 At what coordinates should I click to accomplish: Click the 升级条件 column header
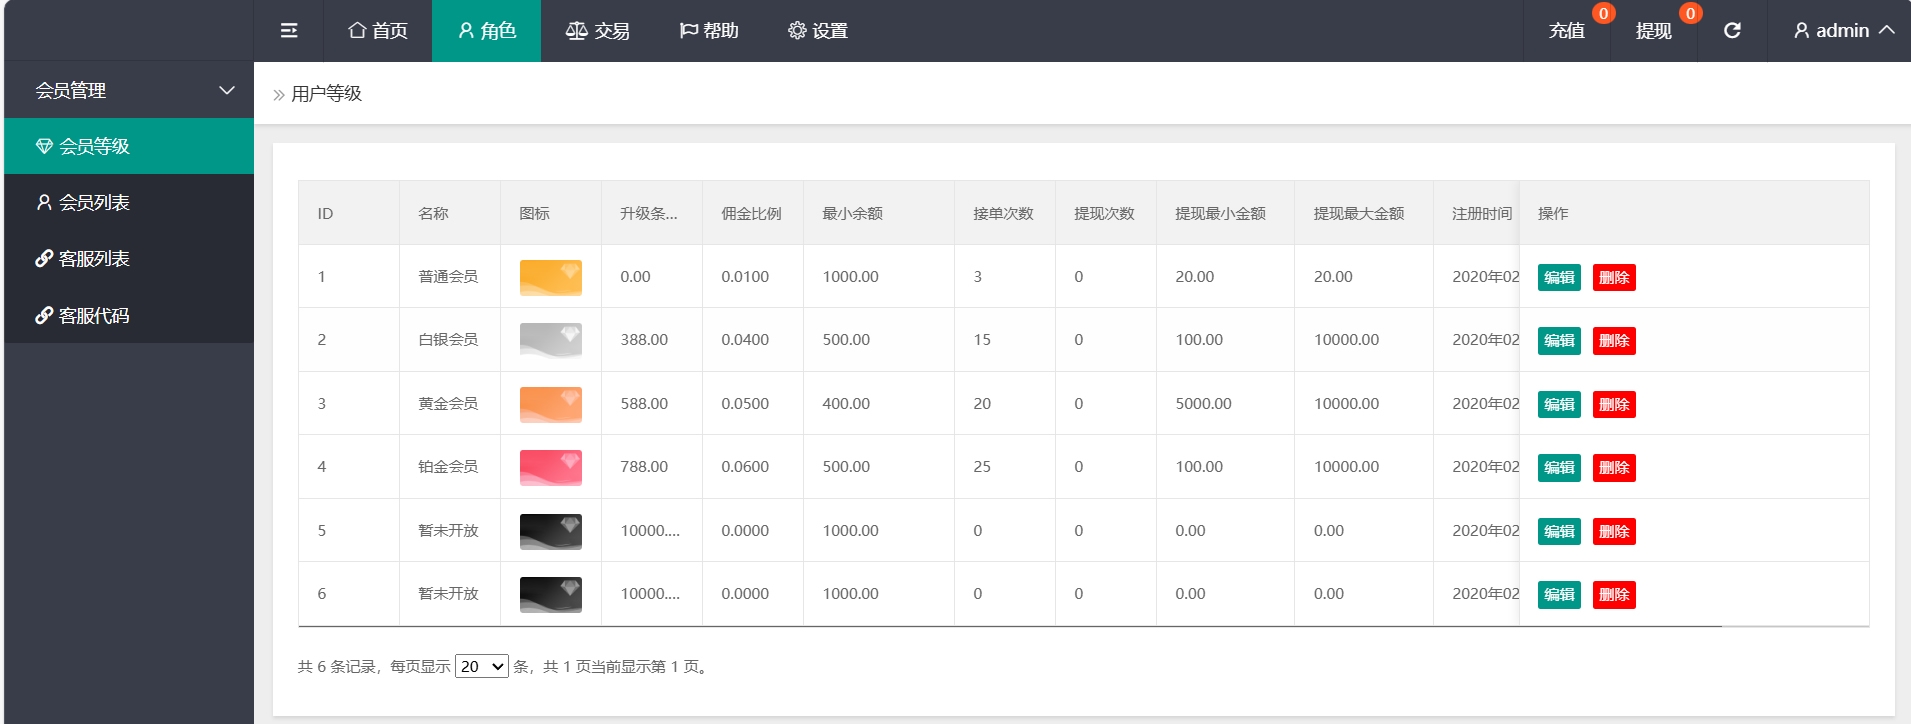click(649, 213)
